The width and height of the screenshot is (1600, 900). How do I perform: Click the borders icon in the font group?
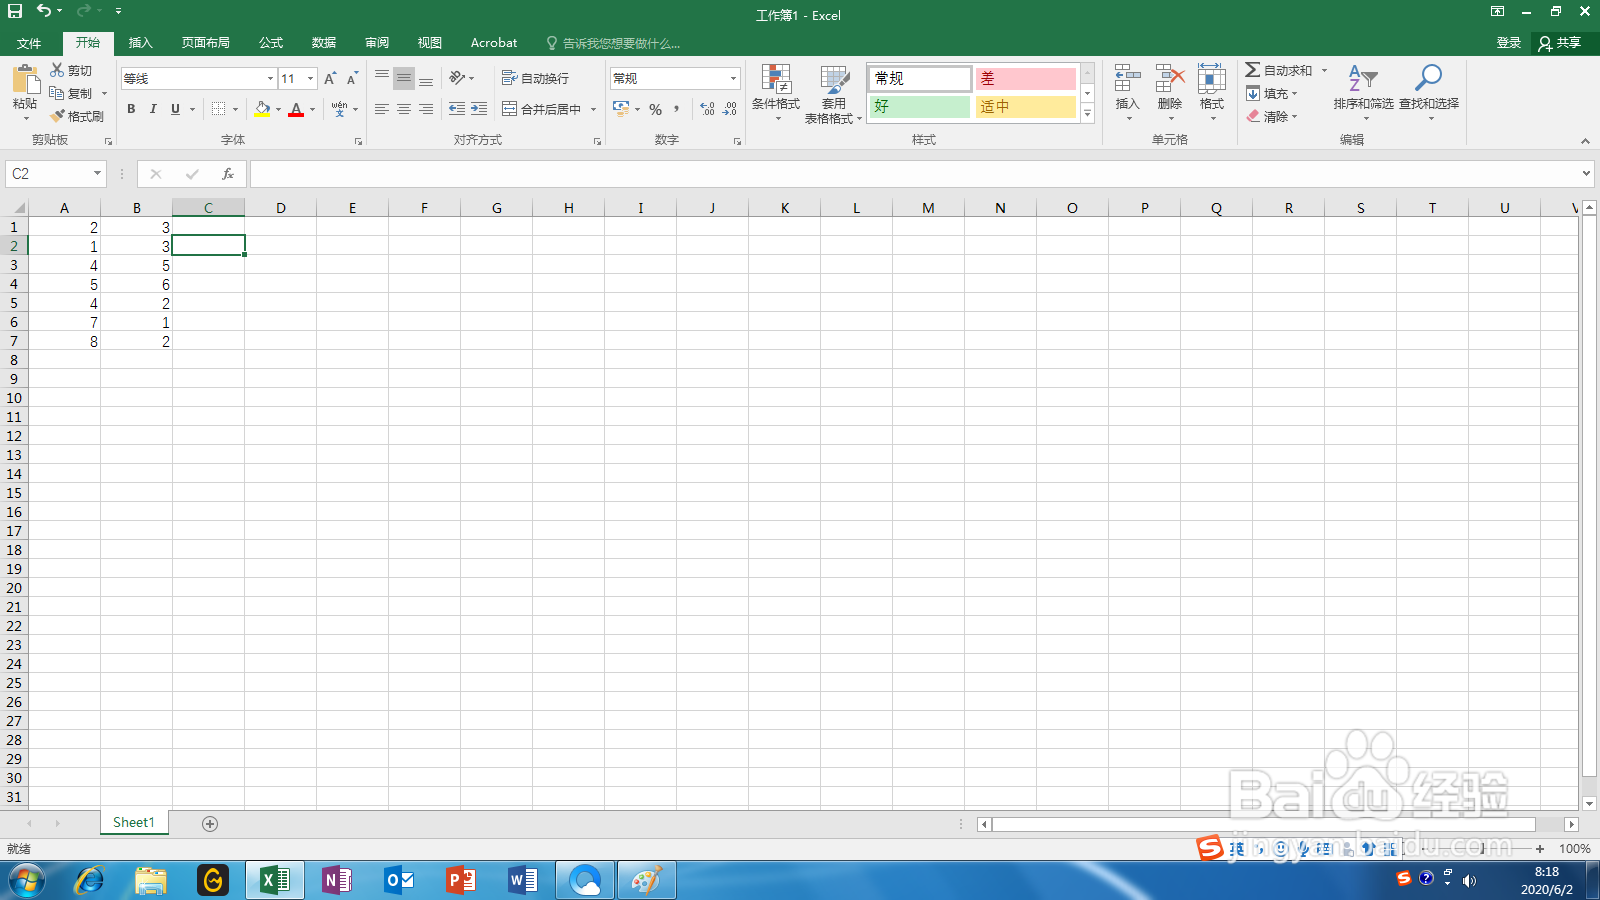pyautogui.click(x=218, y=109)
